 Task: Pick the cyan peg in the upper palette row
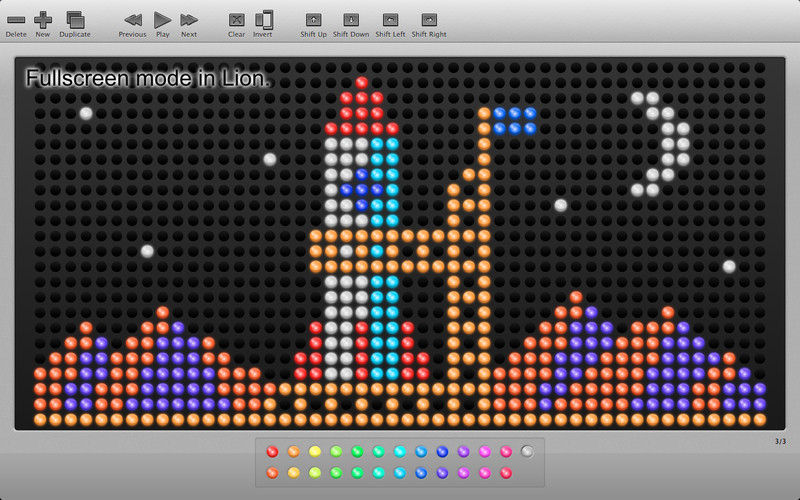[400, 452]
